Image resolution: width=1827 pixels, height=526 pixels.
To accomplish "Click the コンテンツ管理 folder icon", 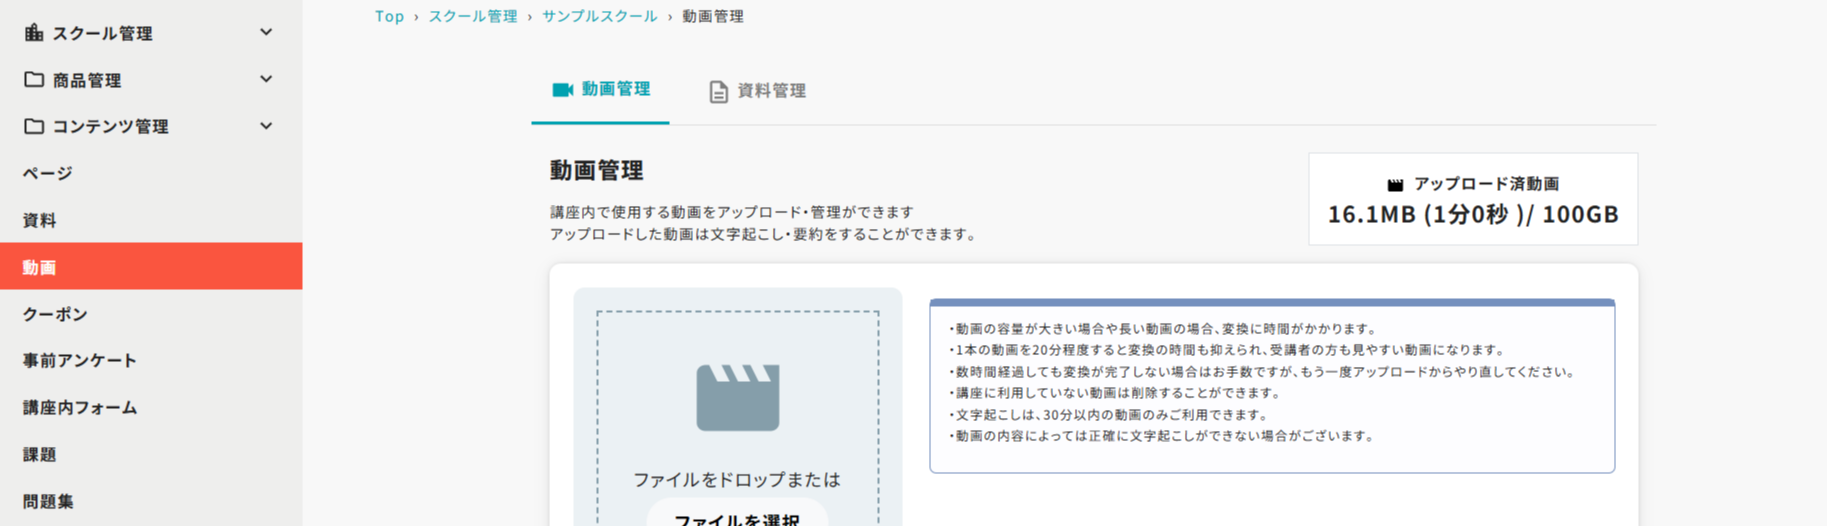I will click(x=34, y=126).
